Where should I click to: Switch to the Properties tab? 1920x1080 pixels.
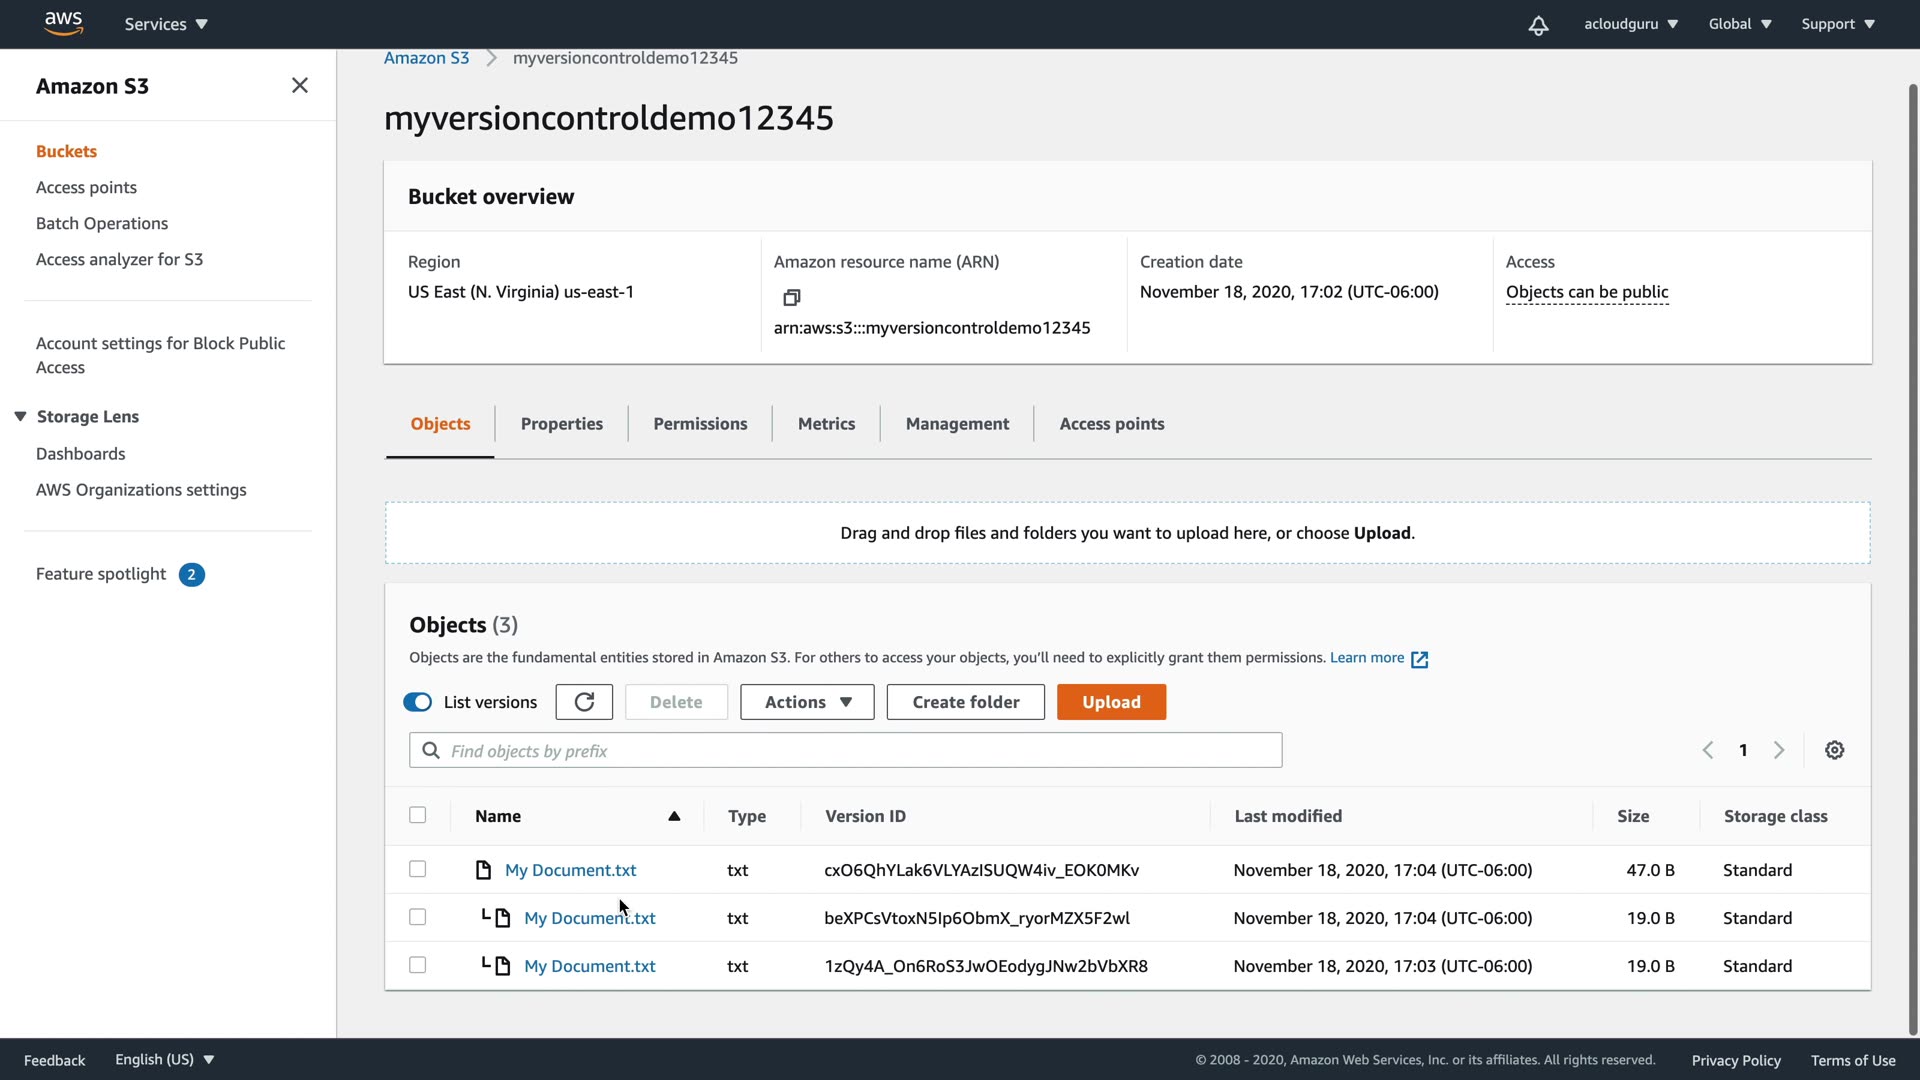[561, 424]
